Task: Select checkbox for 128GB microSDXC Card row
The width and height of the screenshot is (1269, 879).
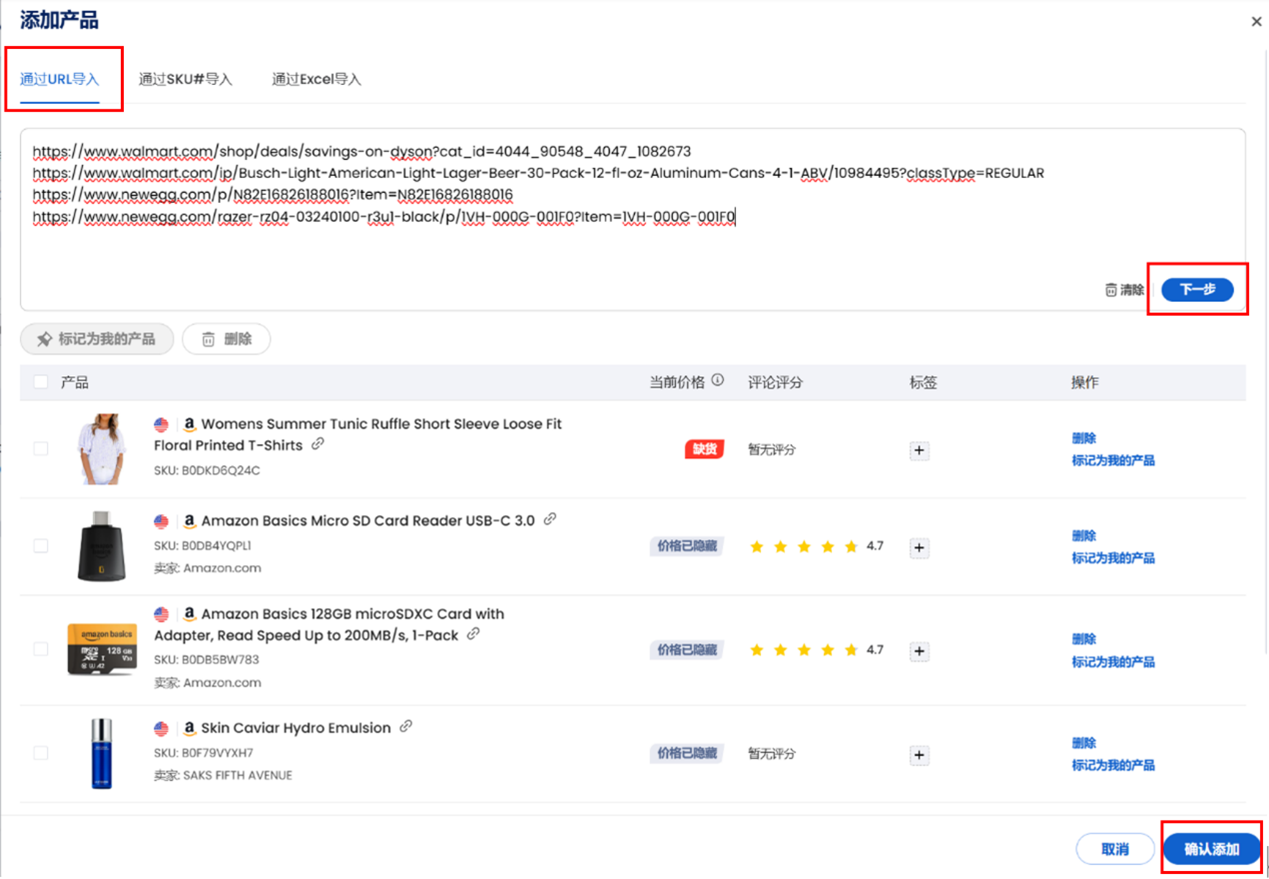Action: [x=41, y=649]
